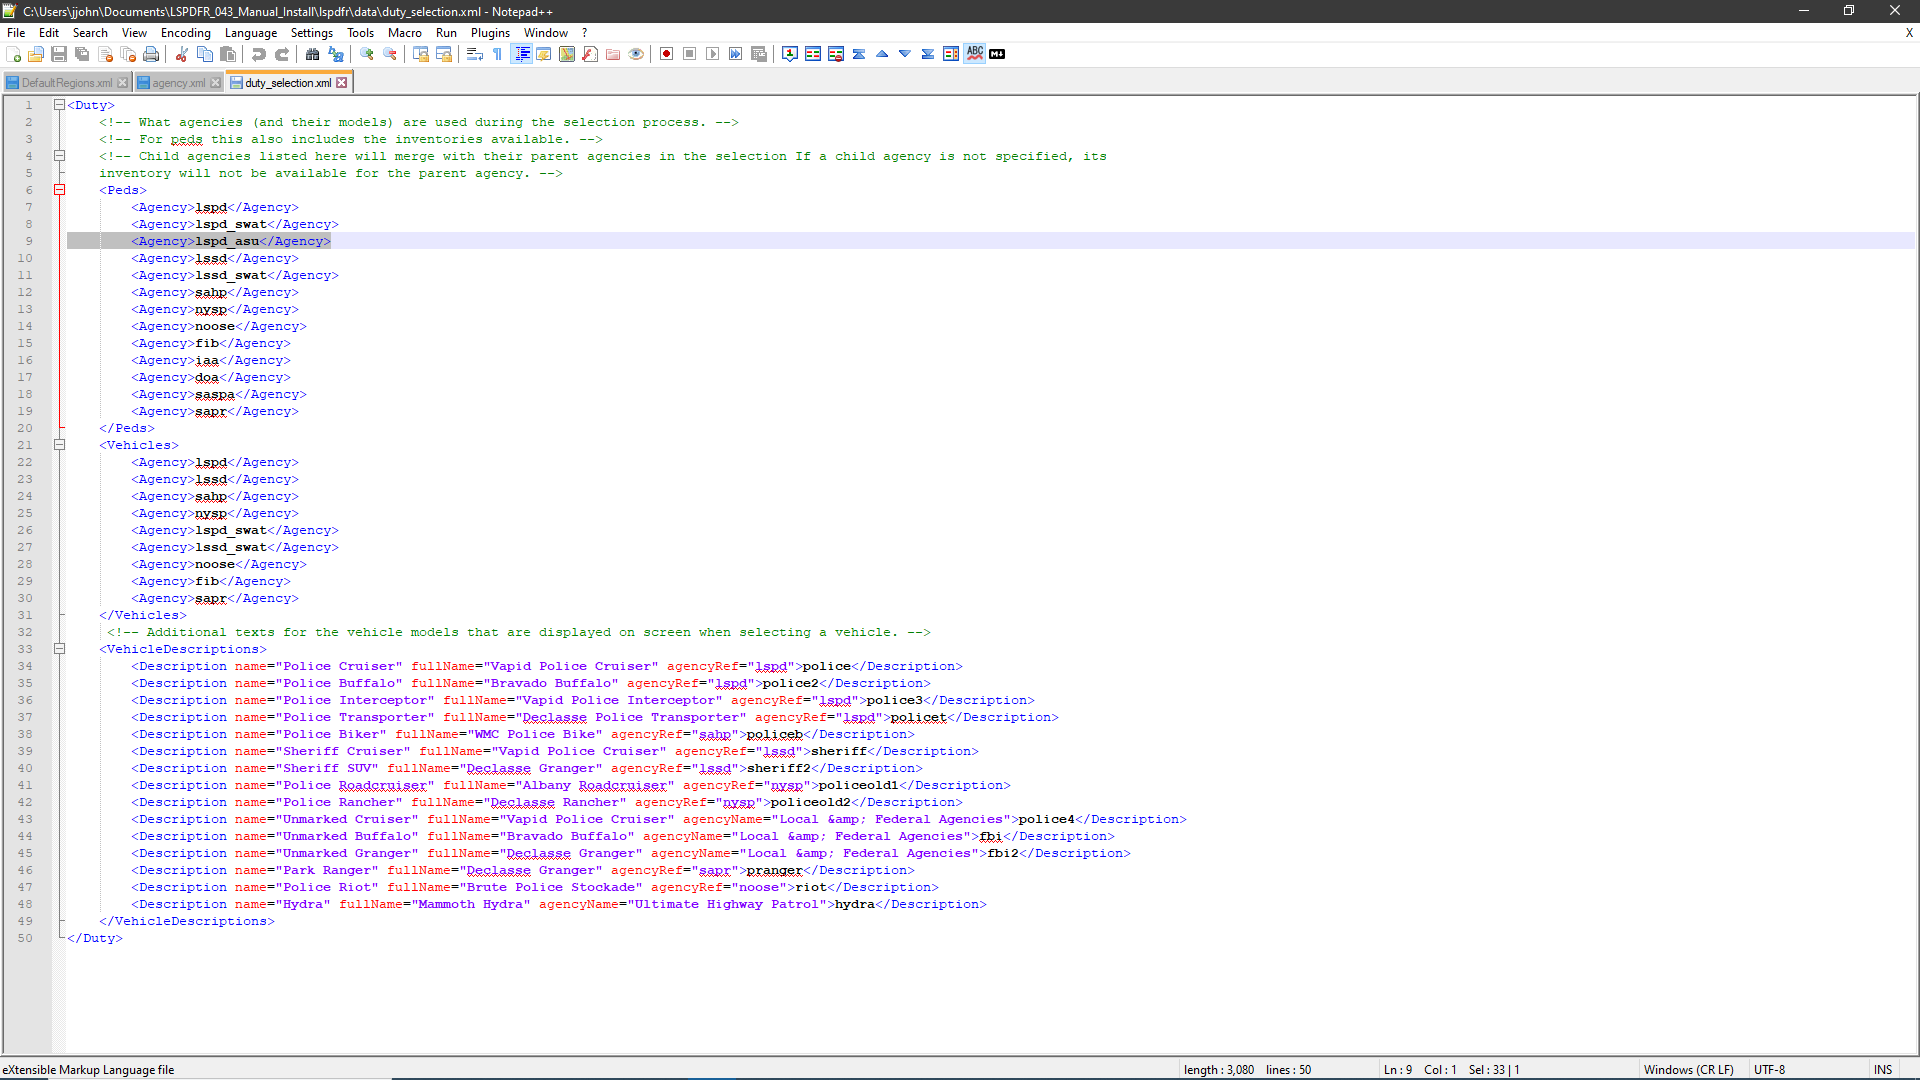Toggle the ABC spell check button
Screen dimensions: 1920x1080
pyautogui.click(x=974, y=54)
